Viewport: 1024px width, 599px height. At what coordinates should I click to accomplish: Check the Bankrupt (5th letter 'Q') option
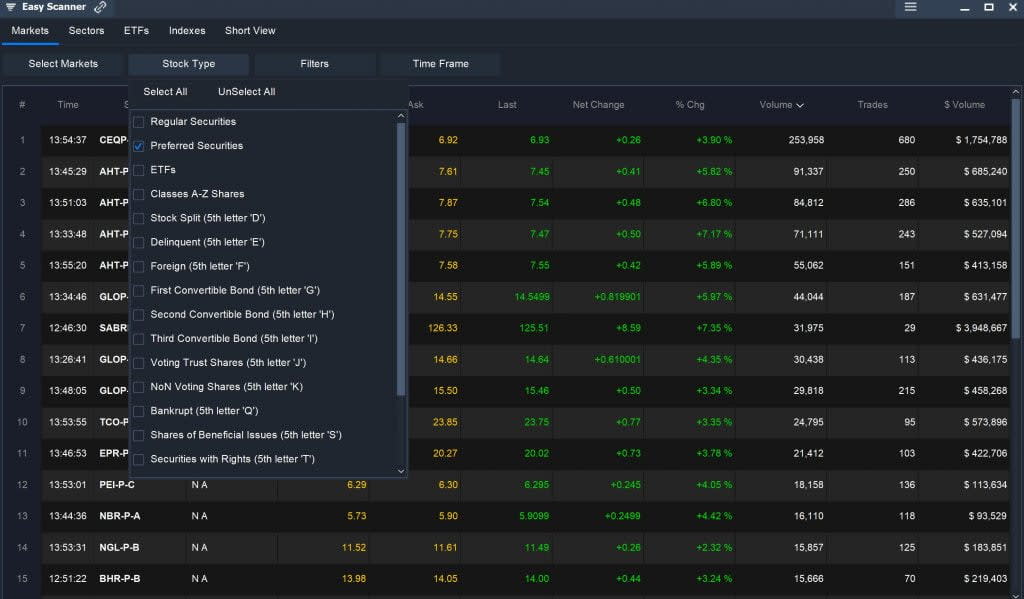click(x=138, y=410)
